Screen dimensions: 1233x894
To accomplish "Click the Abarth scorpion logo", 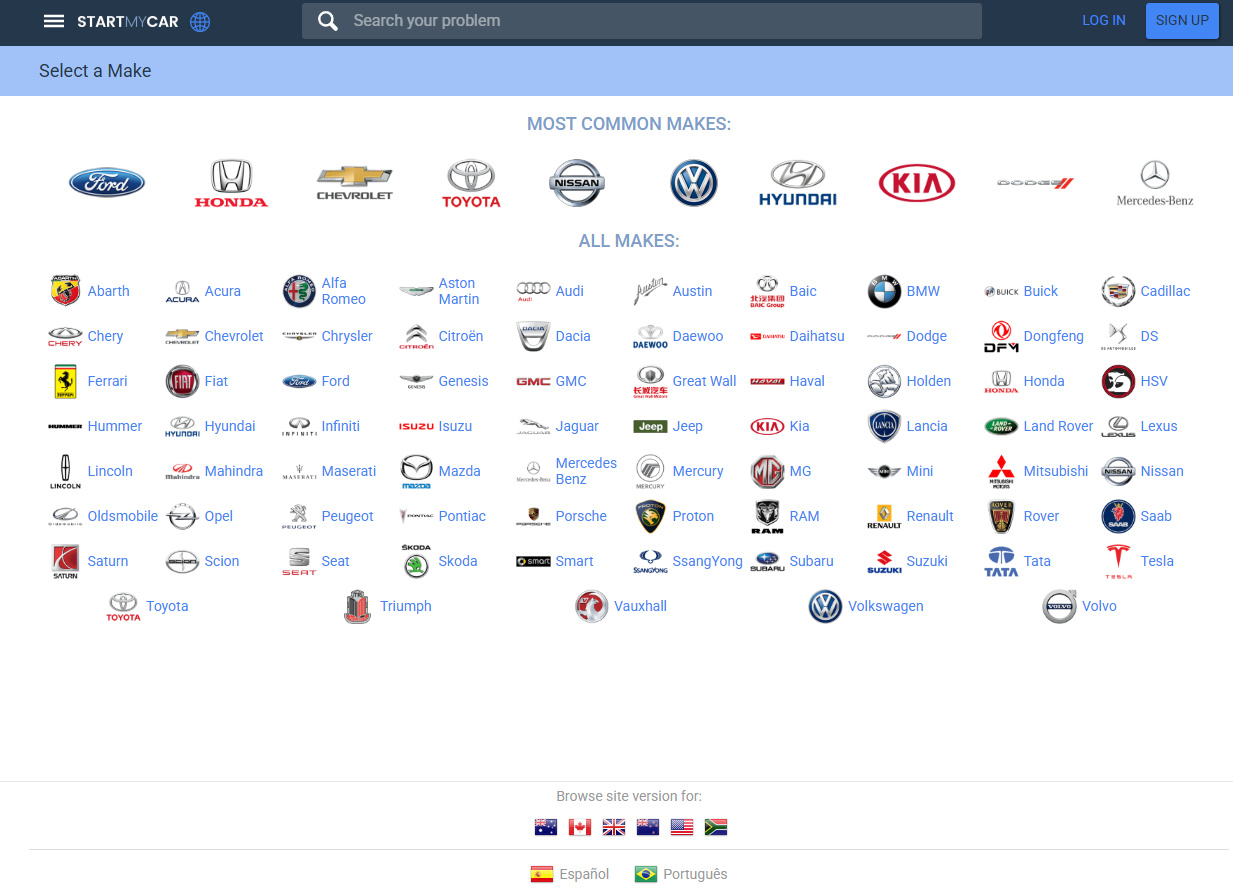I will pyautogui.click(x=65, y=291).
